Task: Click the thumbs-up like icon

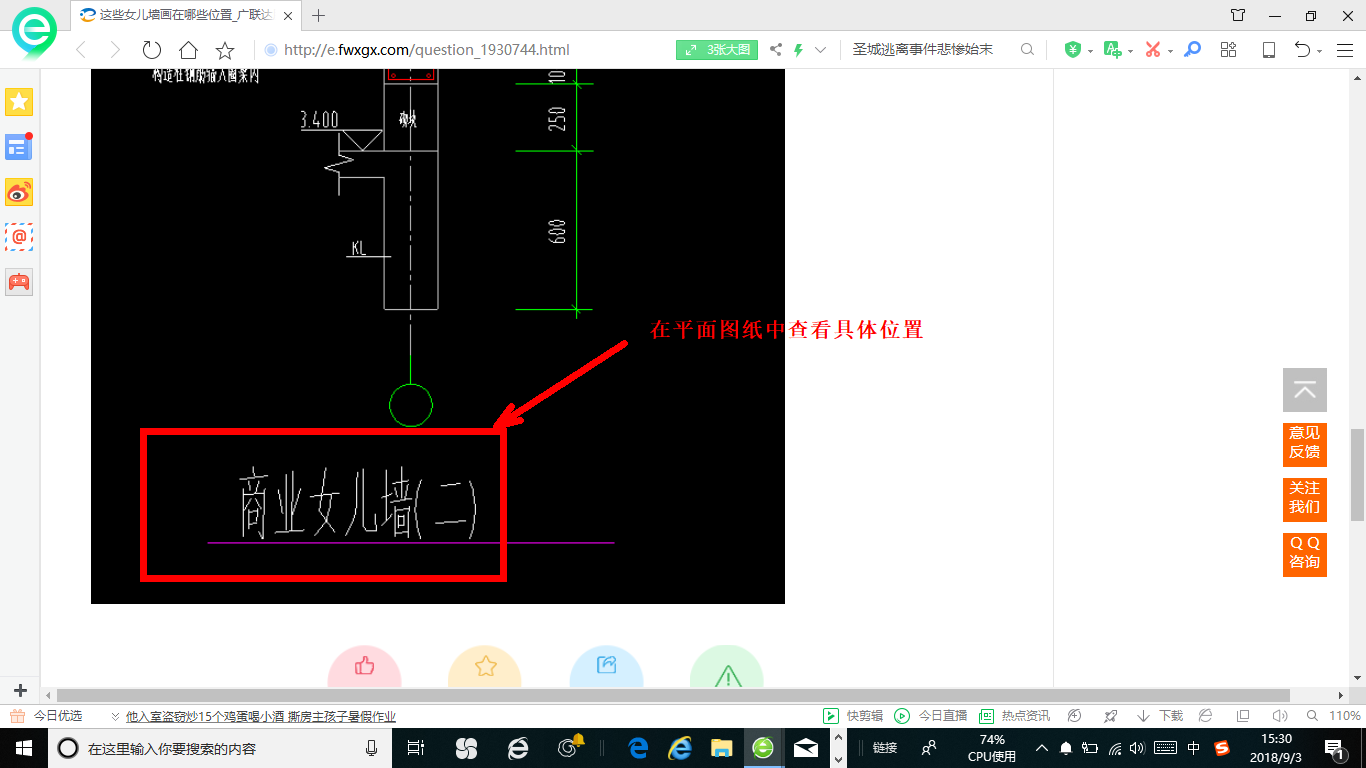Action: (x=364, y=667)
